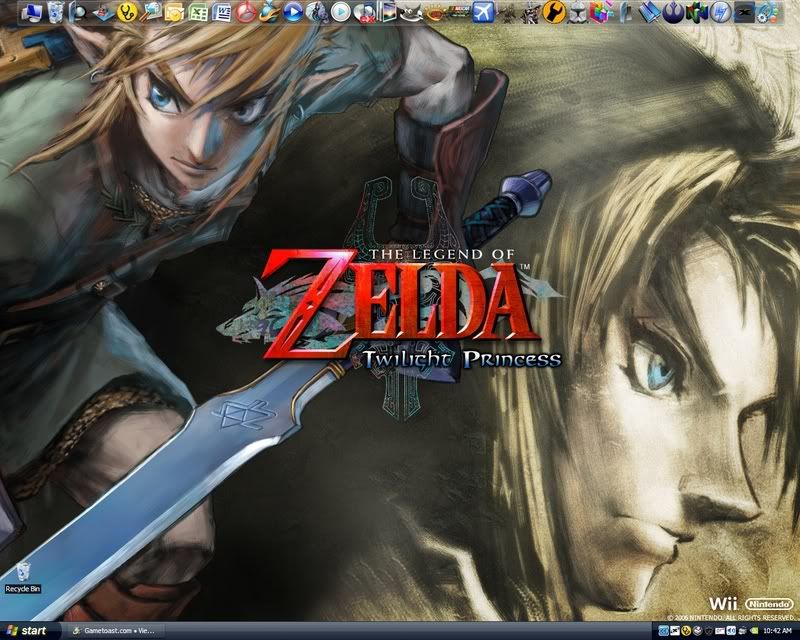Launch Windows Media Player blue play icon
The height and width of the screenshot is (640, 800).
coord(293,12)
